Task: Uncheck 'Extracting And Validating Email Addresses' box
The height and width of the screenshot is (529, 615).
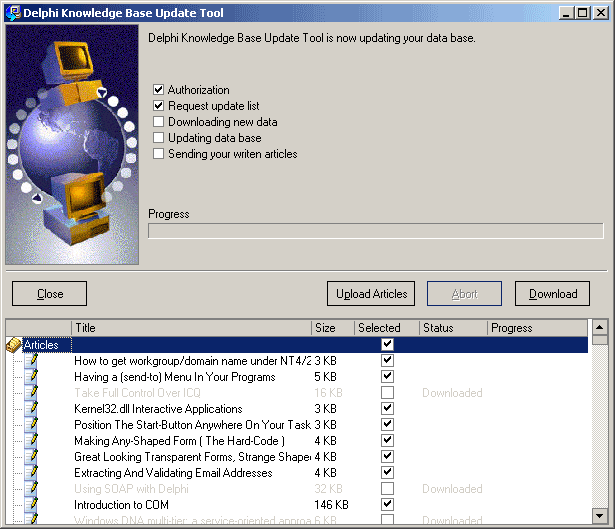Action: point(388,473)
